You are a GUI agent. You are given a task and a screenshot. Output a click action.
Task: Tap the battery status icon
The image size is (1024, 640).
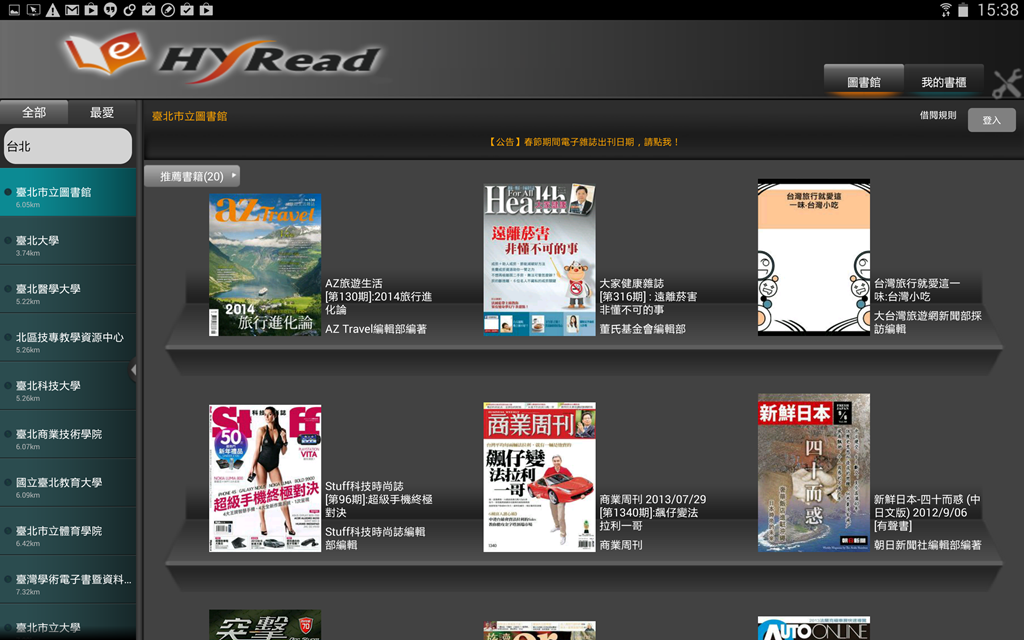click(963, 10)
